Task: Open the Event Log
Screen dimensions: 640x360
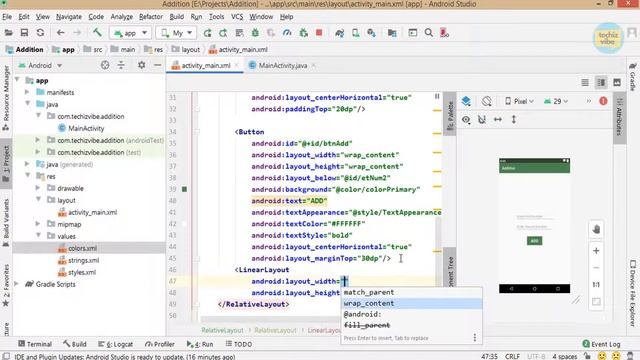Action: tap(601, 344)
